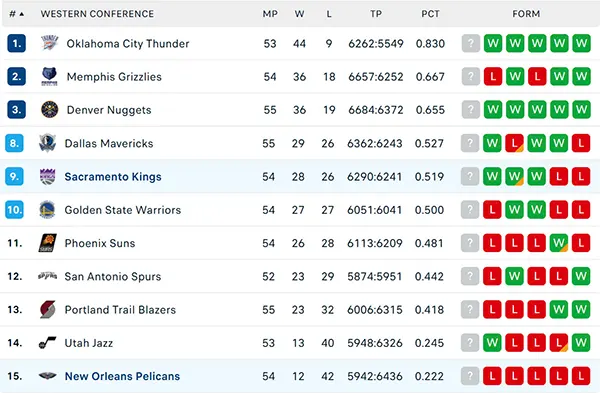Open San Antonio Spurs team link

112,276
